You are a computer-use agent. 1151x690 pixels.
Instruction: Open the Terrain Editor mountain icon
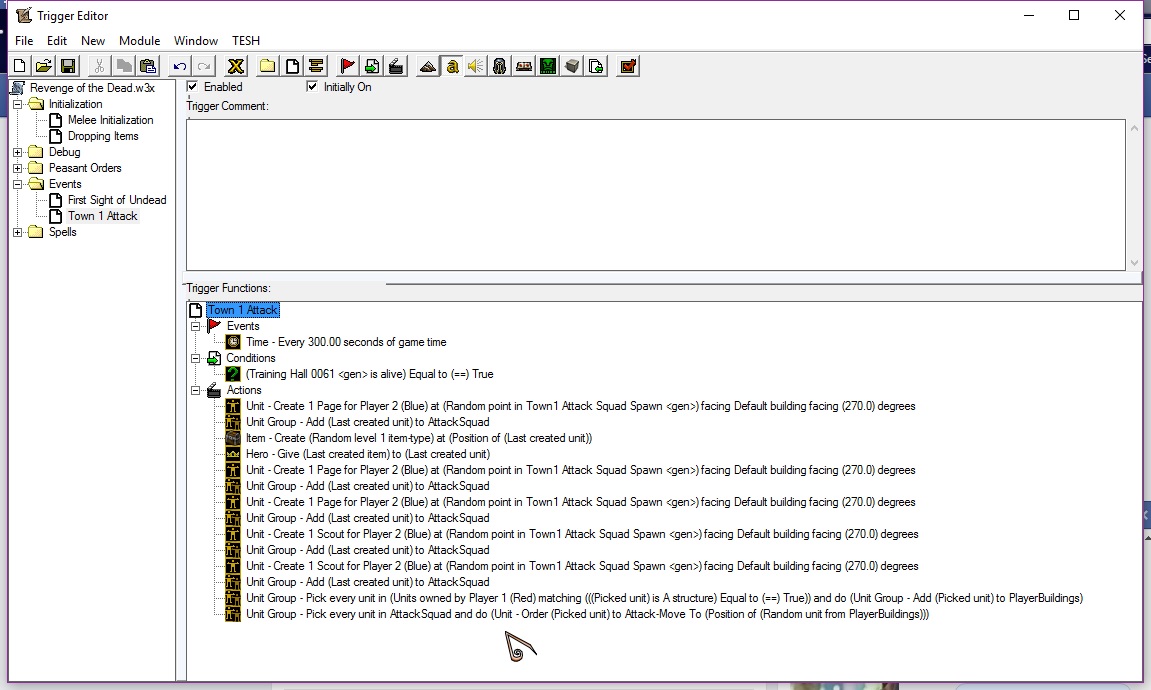click(428, 67)
